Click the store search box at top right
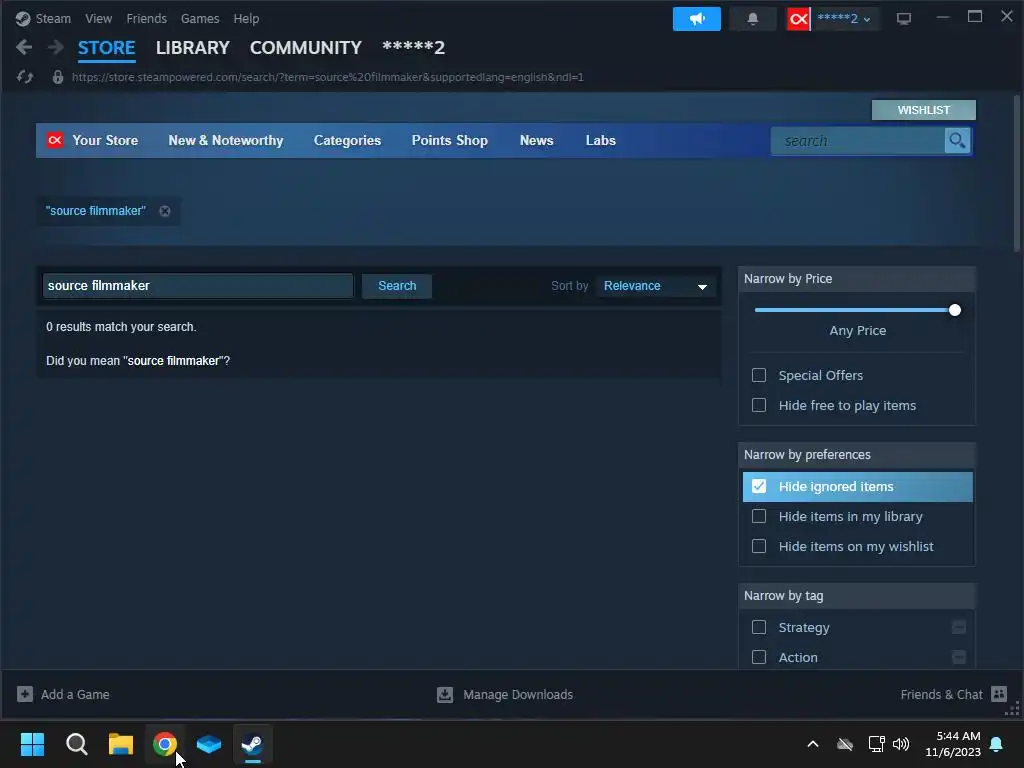 coord(857,140)
